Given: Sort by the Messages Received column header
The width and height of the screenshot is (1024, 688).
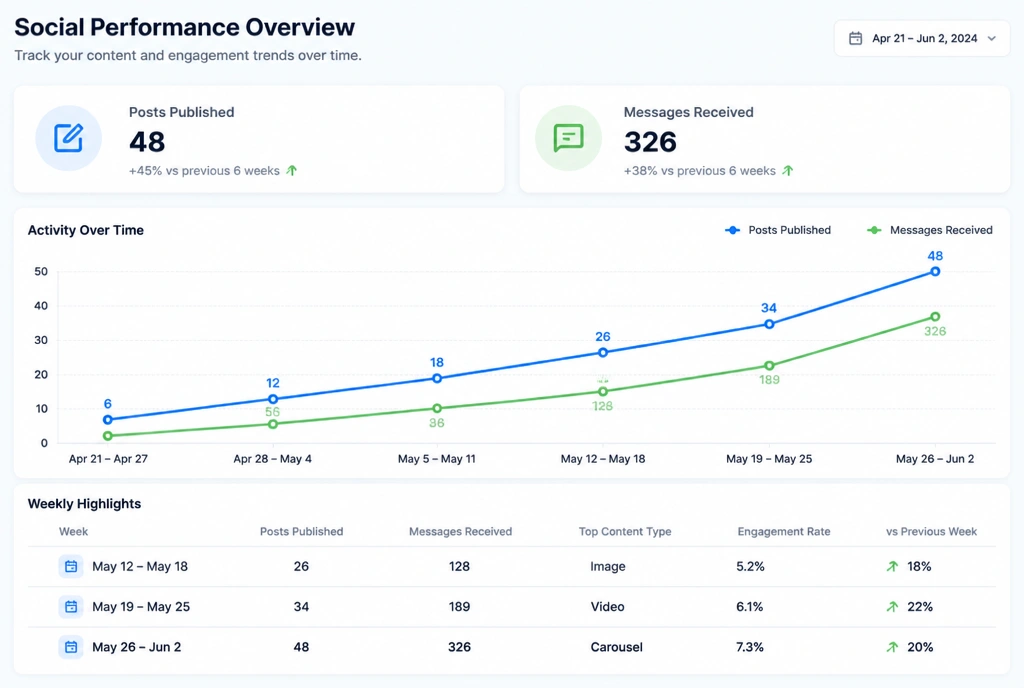Looking at the screenshot, I should (x=460, y=531).
